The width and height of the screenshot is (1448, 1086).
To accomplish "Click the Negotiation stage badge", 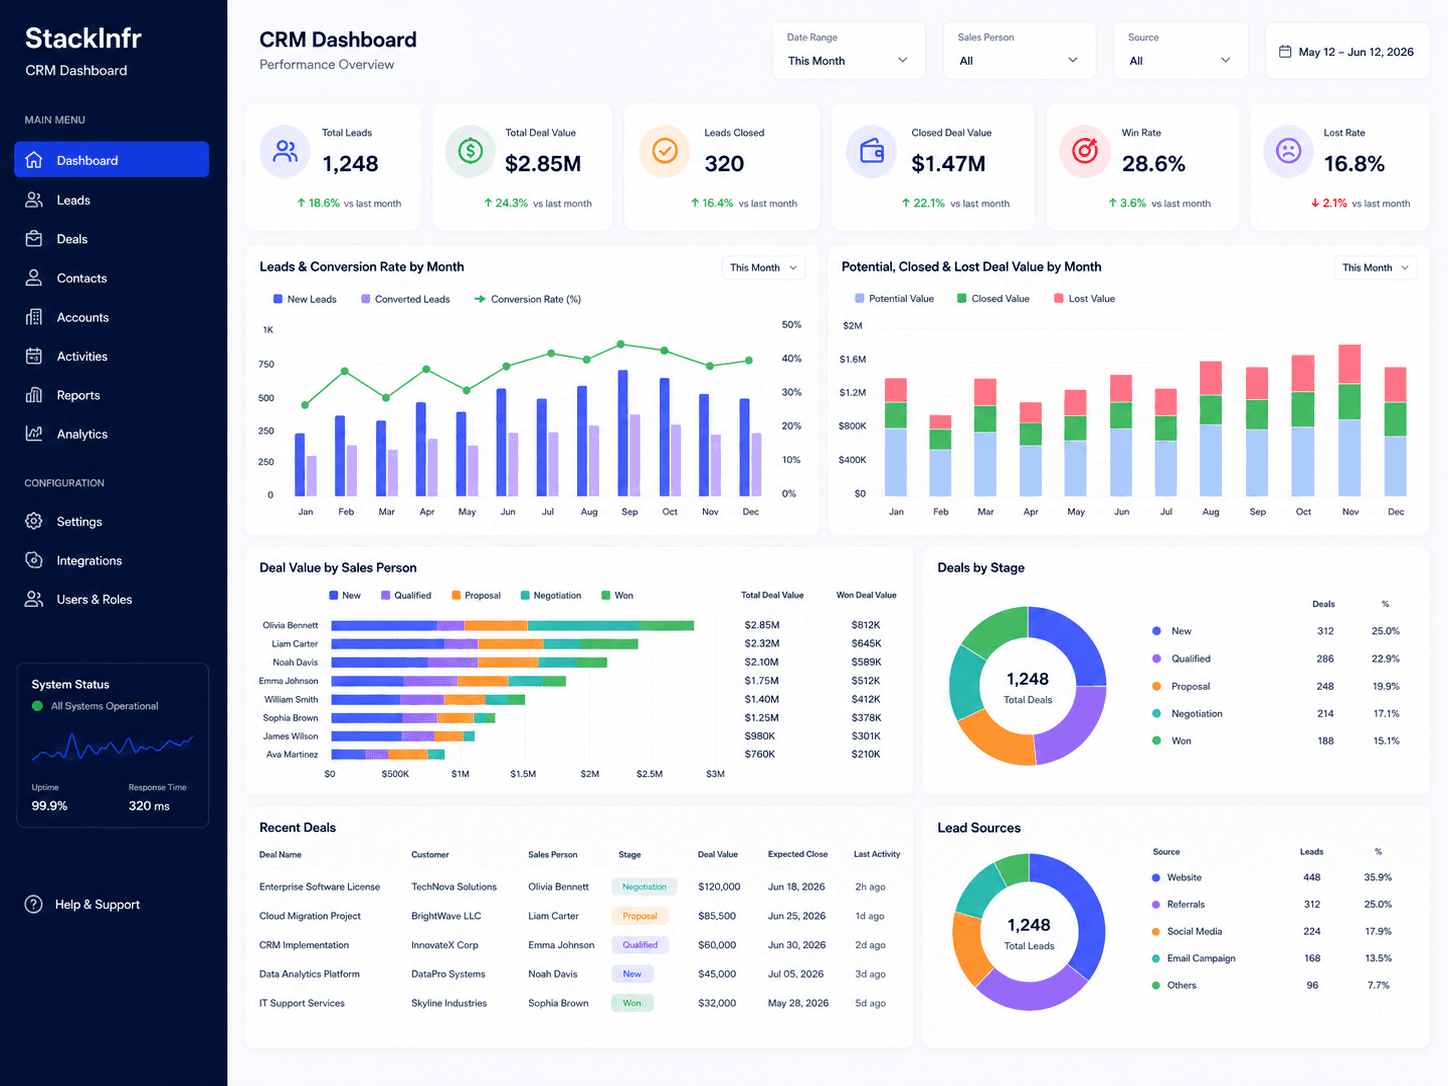I will (644, 887).
